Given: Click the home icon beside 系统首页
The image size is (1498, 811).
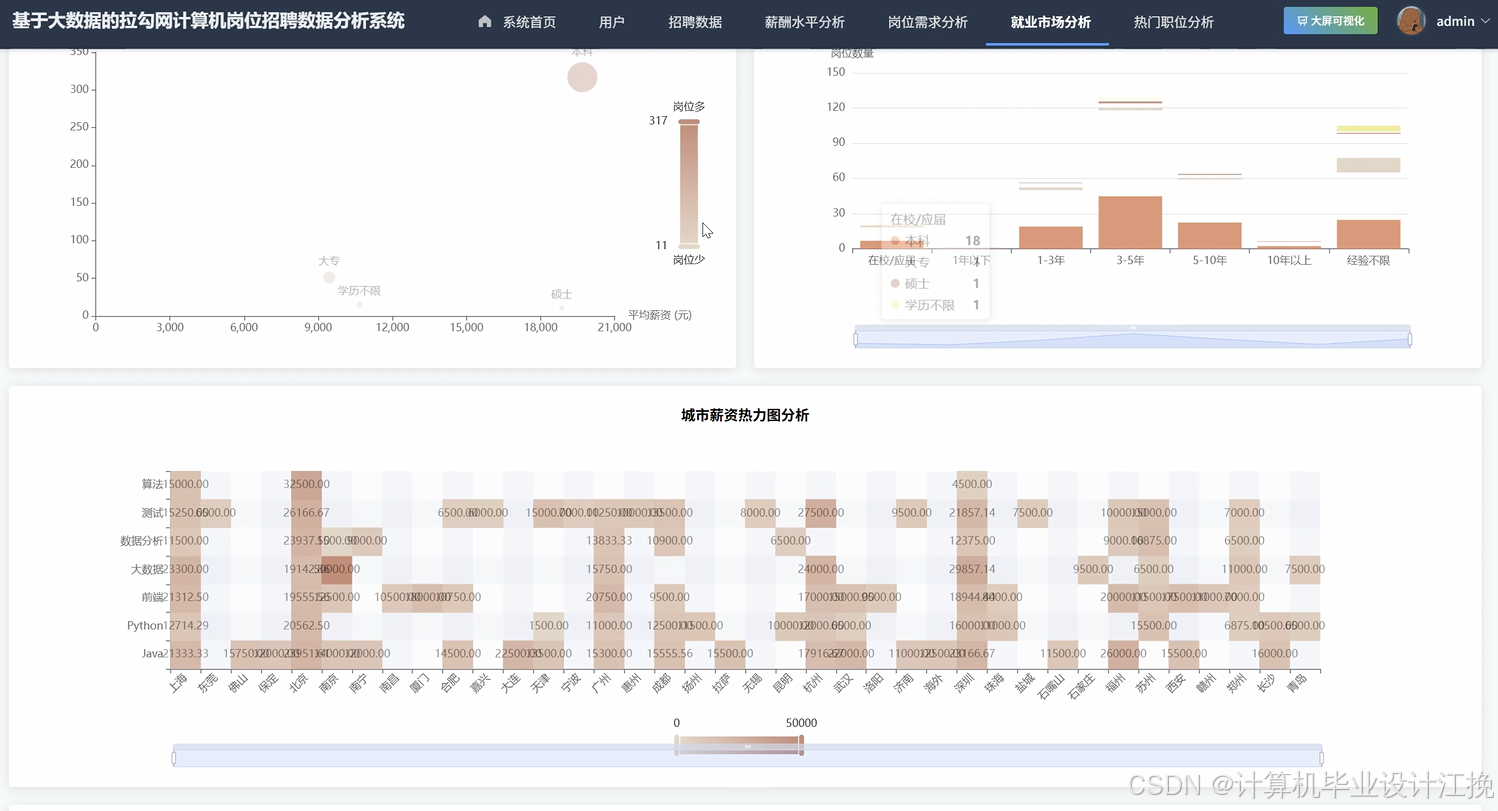Looking at the screenshot, I should tap(484, 21).
